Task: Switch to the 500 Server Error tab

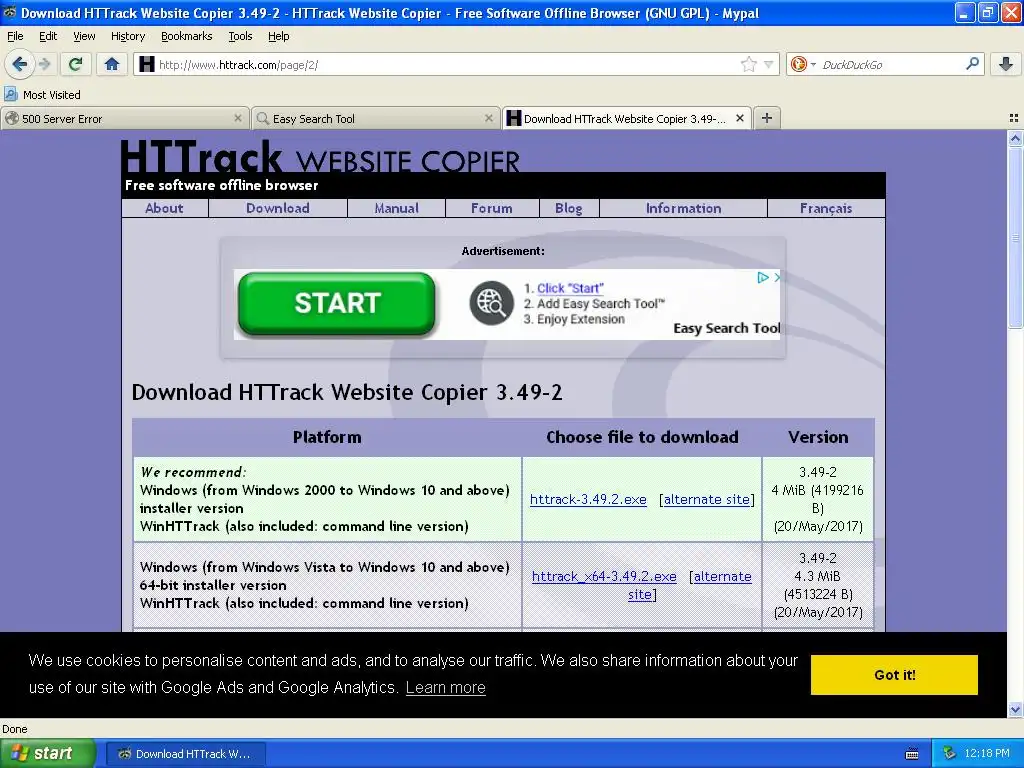Action: 125,118
